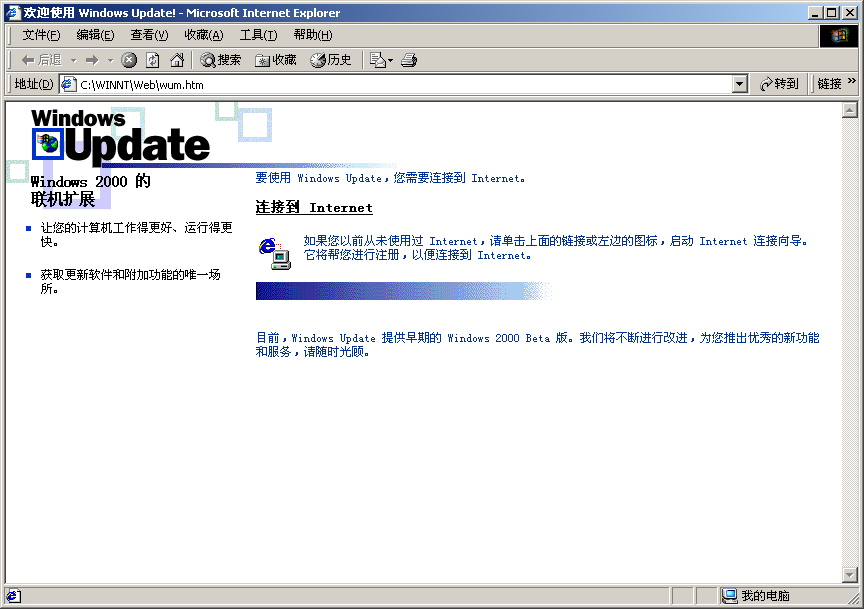The width and height of the screenshot is (864, 610).
Task: Click the page icon in the address bar
Action: tap(68, 84)
